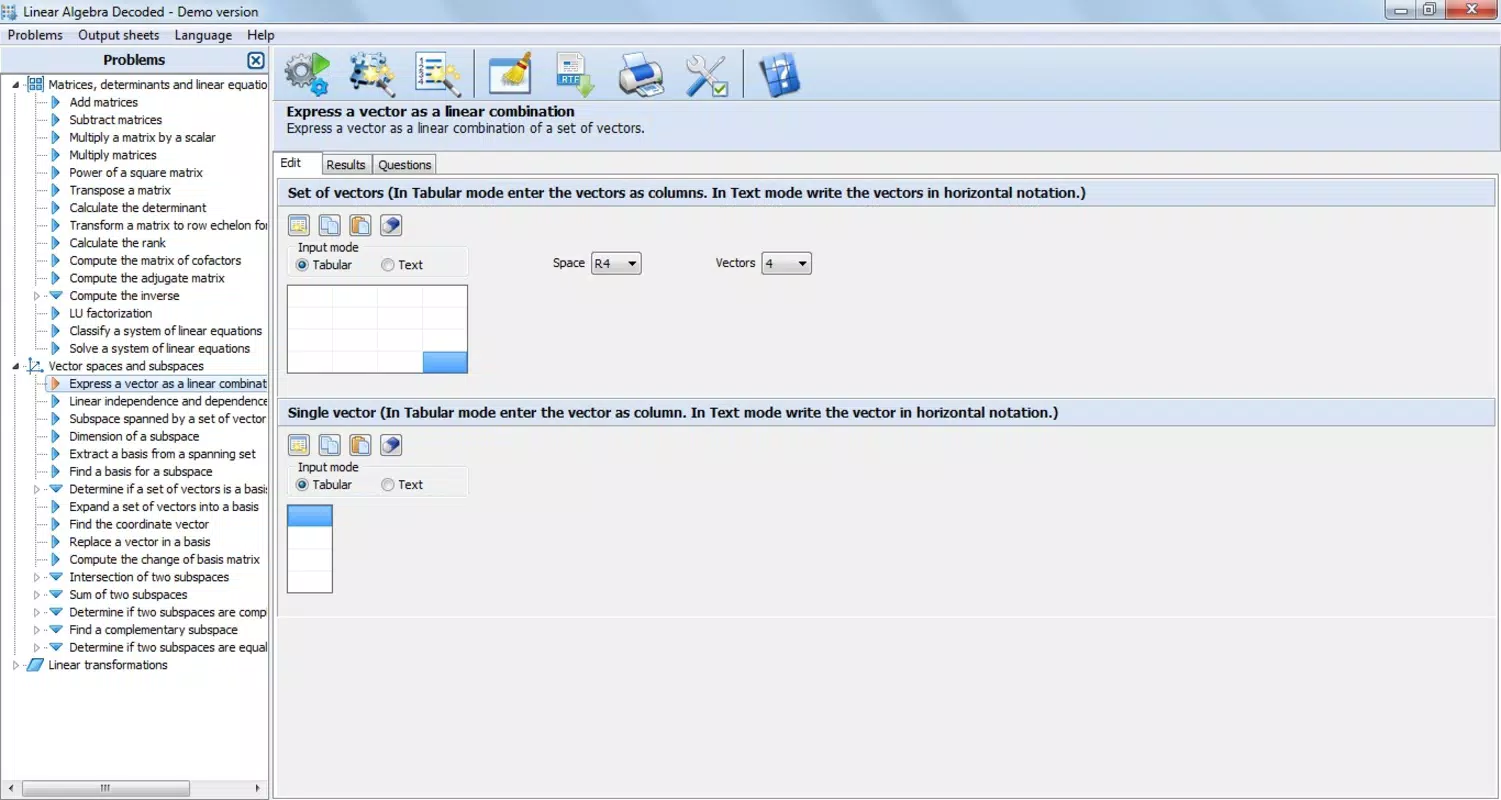1501x800 pixels.
Task: Collapse the Matrices, determinants tree node
Action: [15, 85]
